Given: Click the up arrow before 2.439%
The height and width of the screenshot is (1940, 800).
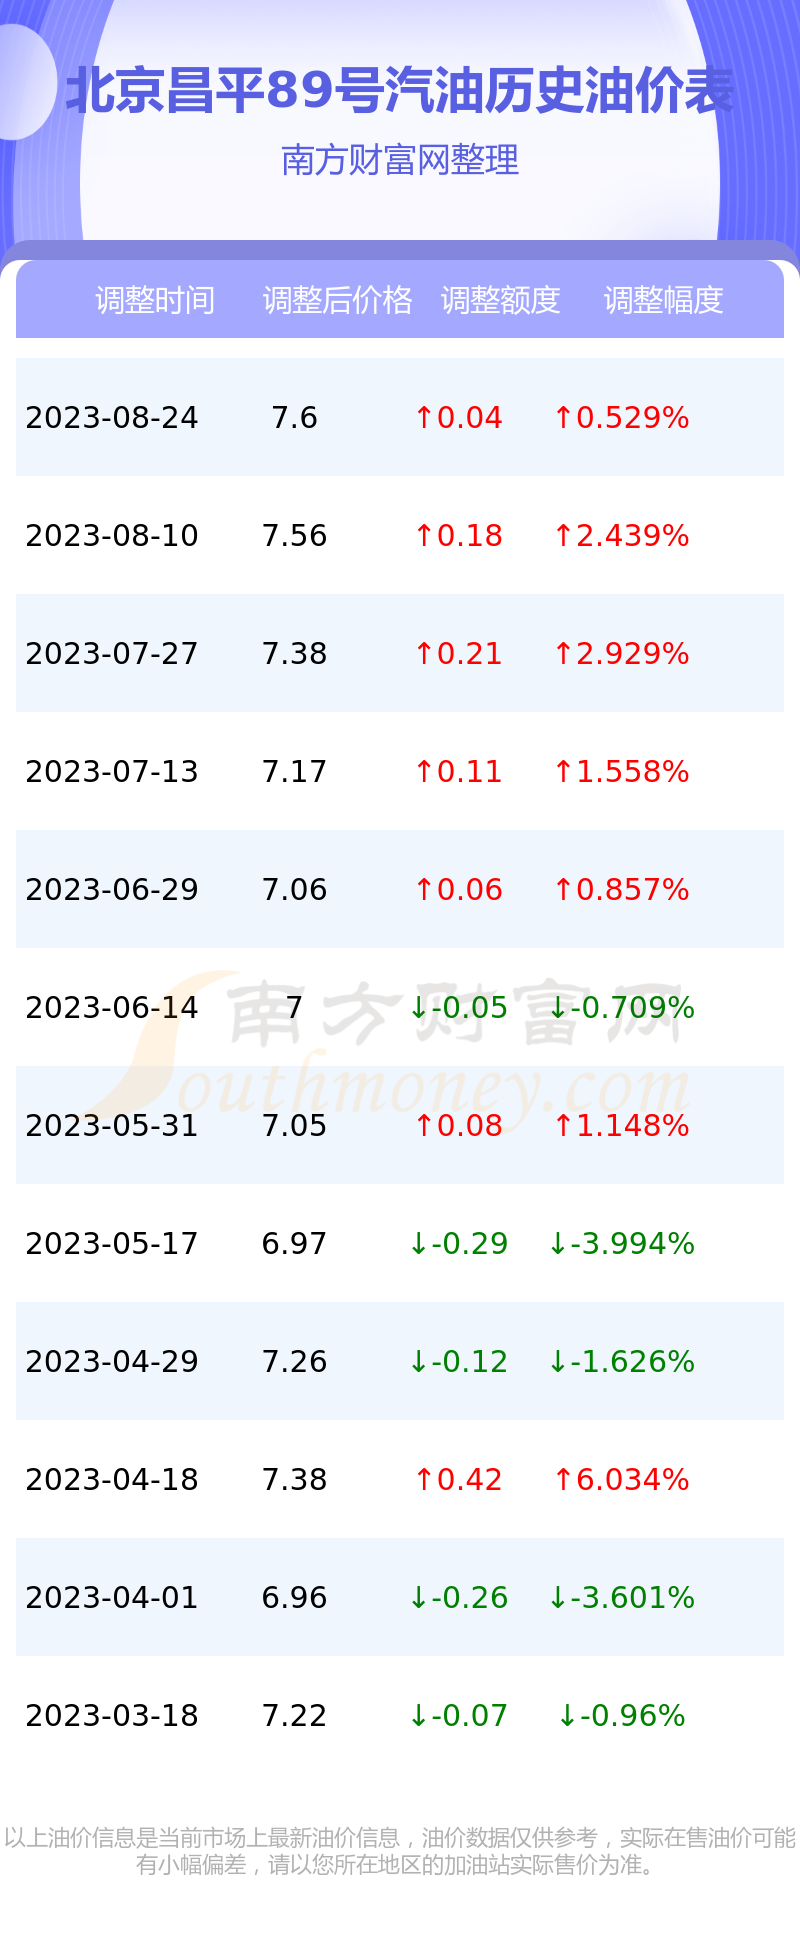Looking at the screenshot, I should pyautogui.click(x=563, y=536).
